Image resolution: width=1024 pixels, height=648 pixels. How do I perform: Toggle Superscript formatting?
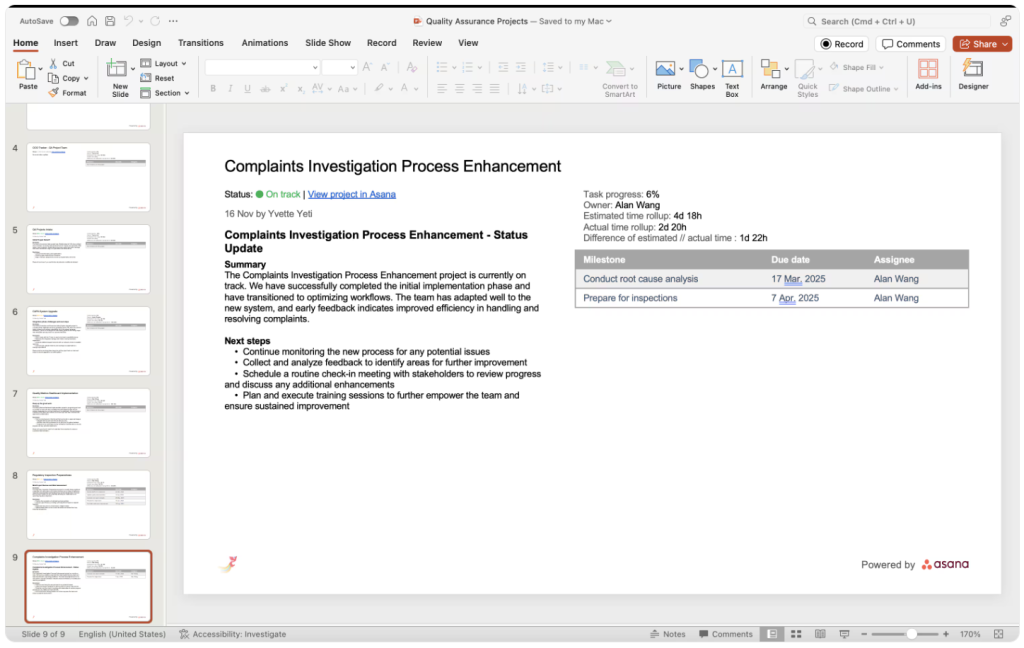pos(283,89)
